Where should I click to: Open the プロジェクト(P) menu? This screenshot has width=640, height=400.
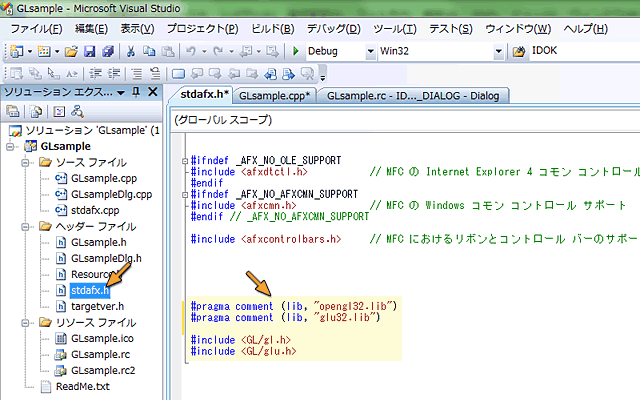pos(202,29)
